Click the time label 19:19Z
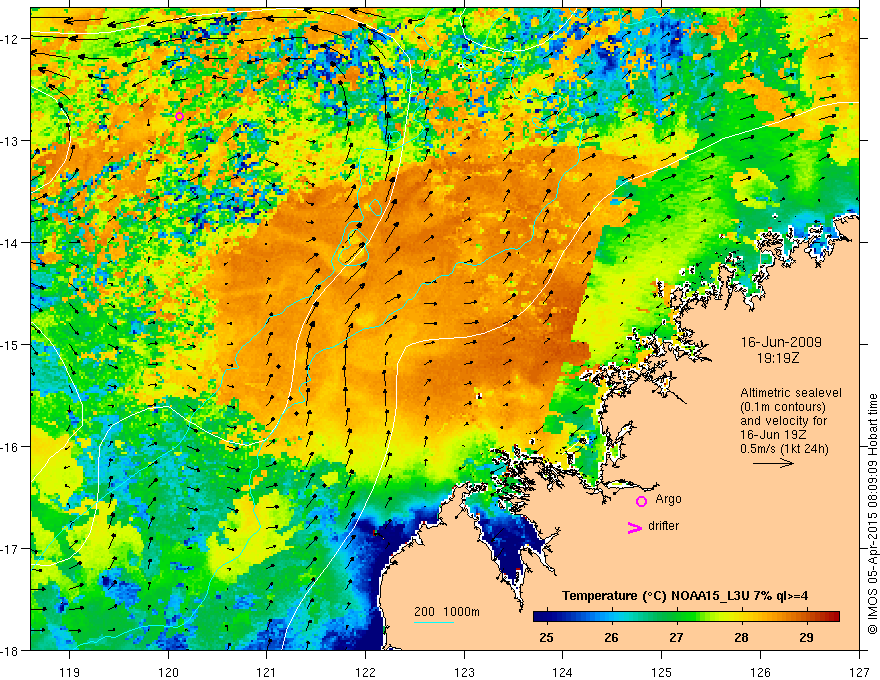The height and width of the screenshot is (680, 880). click(778, 358)
